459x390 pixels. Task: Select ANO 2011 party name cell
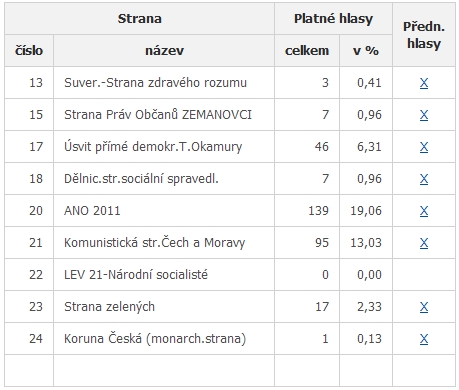click(164, 211)
